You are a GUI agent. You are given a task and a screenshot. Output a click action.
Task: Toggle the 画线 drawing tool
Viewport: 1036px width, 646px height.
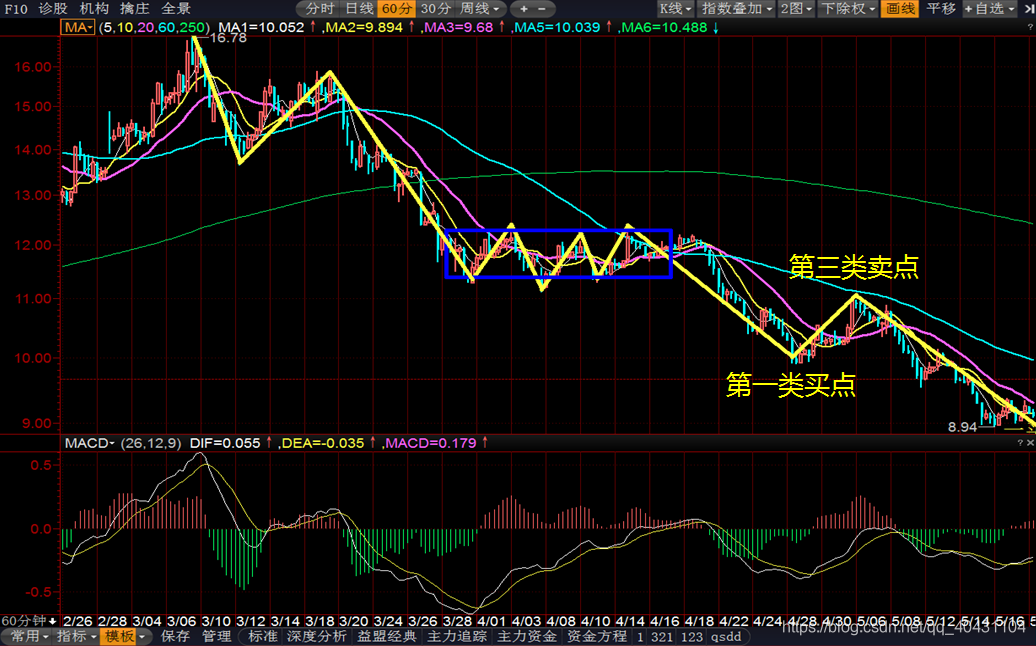click(900, 9)
